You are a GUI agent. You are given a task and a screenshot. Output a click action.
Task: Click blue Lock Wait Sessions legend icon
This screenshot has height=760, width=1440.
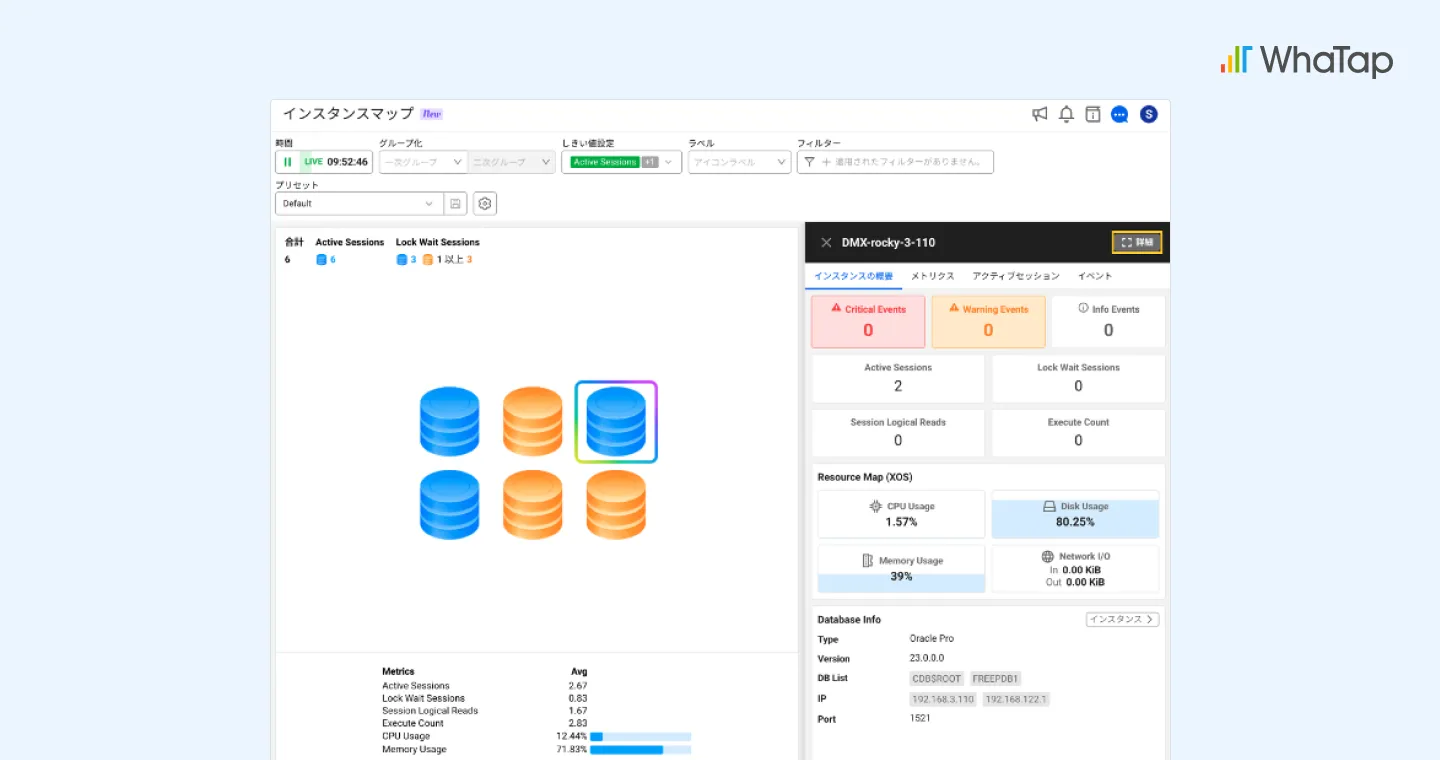(401, 259)
